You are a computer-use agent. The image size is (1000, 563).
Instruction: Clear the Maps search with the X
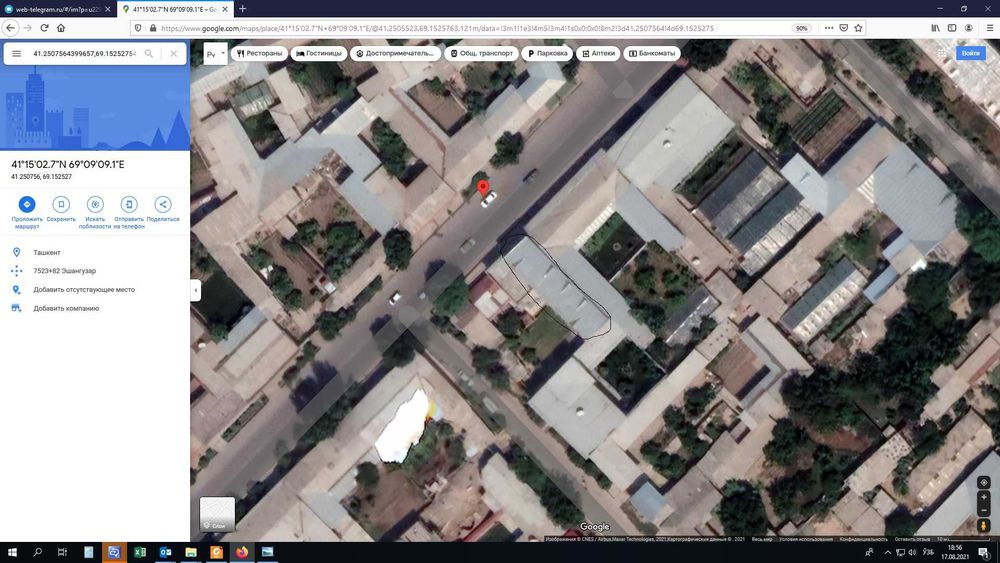point(173,54)
